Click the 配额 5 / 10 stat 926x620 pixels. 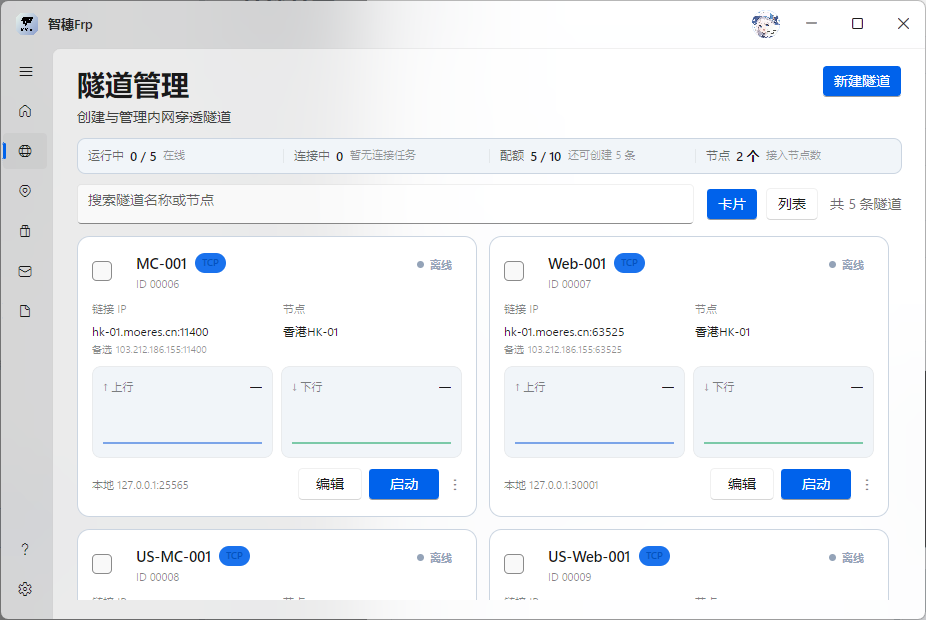530,156
